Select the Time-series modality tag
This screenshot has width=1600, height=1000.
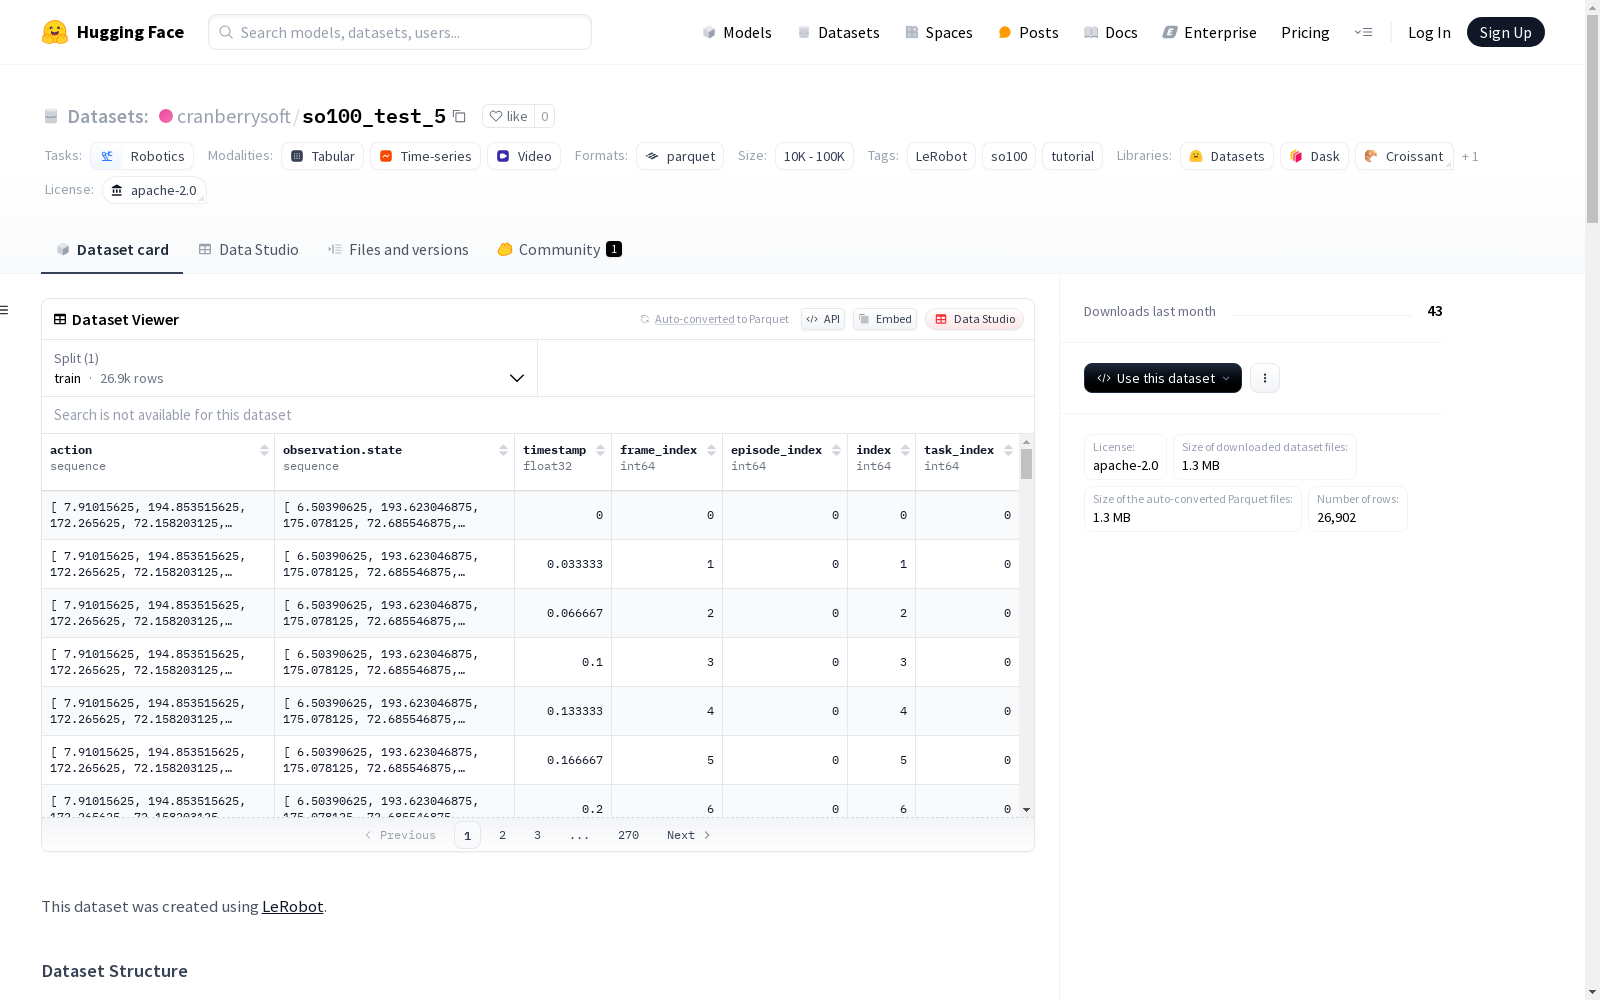tap(425, 156)
